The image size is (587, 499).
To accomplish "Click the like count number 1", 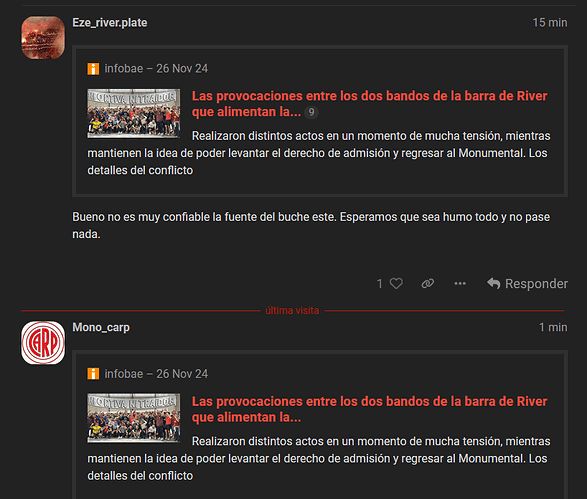I will pos(380,283).
